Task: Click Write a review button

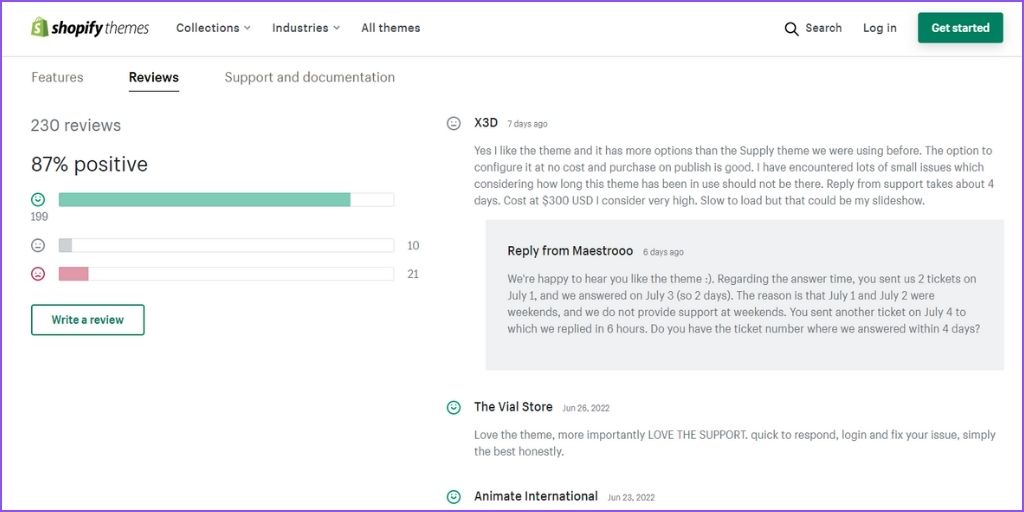Action: (88, 320)
